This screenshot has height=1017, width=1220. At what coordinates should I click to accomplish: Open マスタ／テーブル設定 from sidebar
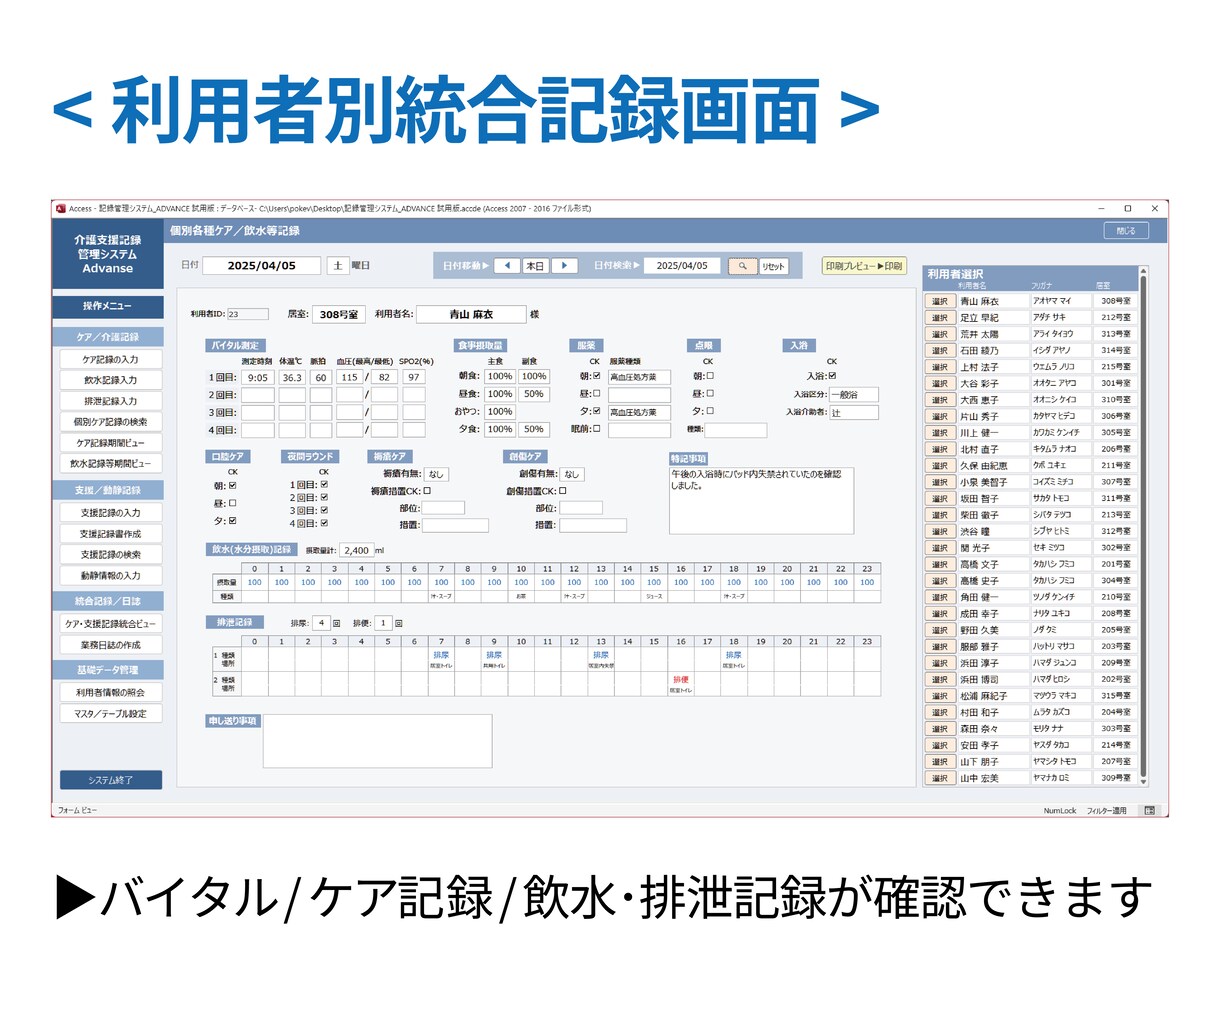pyautogui.click(x=110, y=714)
